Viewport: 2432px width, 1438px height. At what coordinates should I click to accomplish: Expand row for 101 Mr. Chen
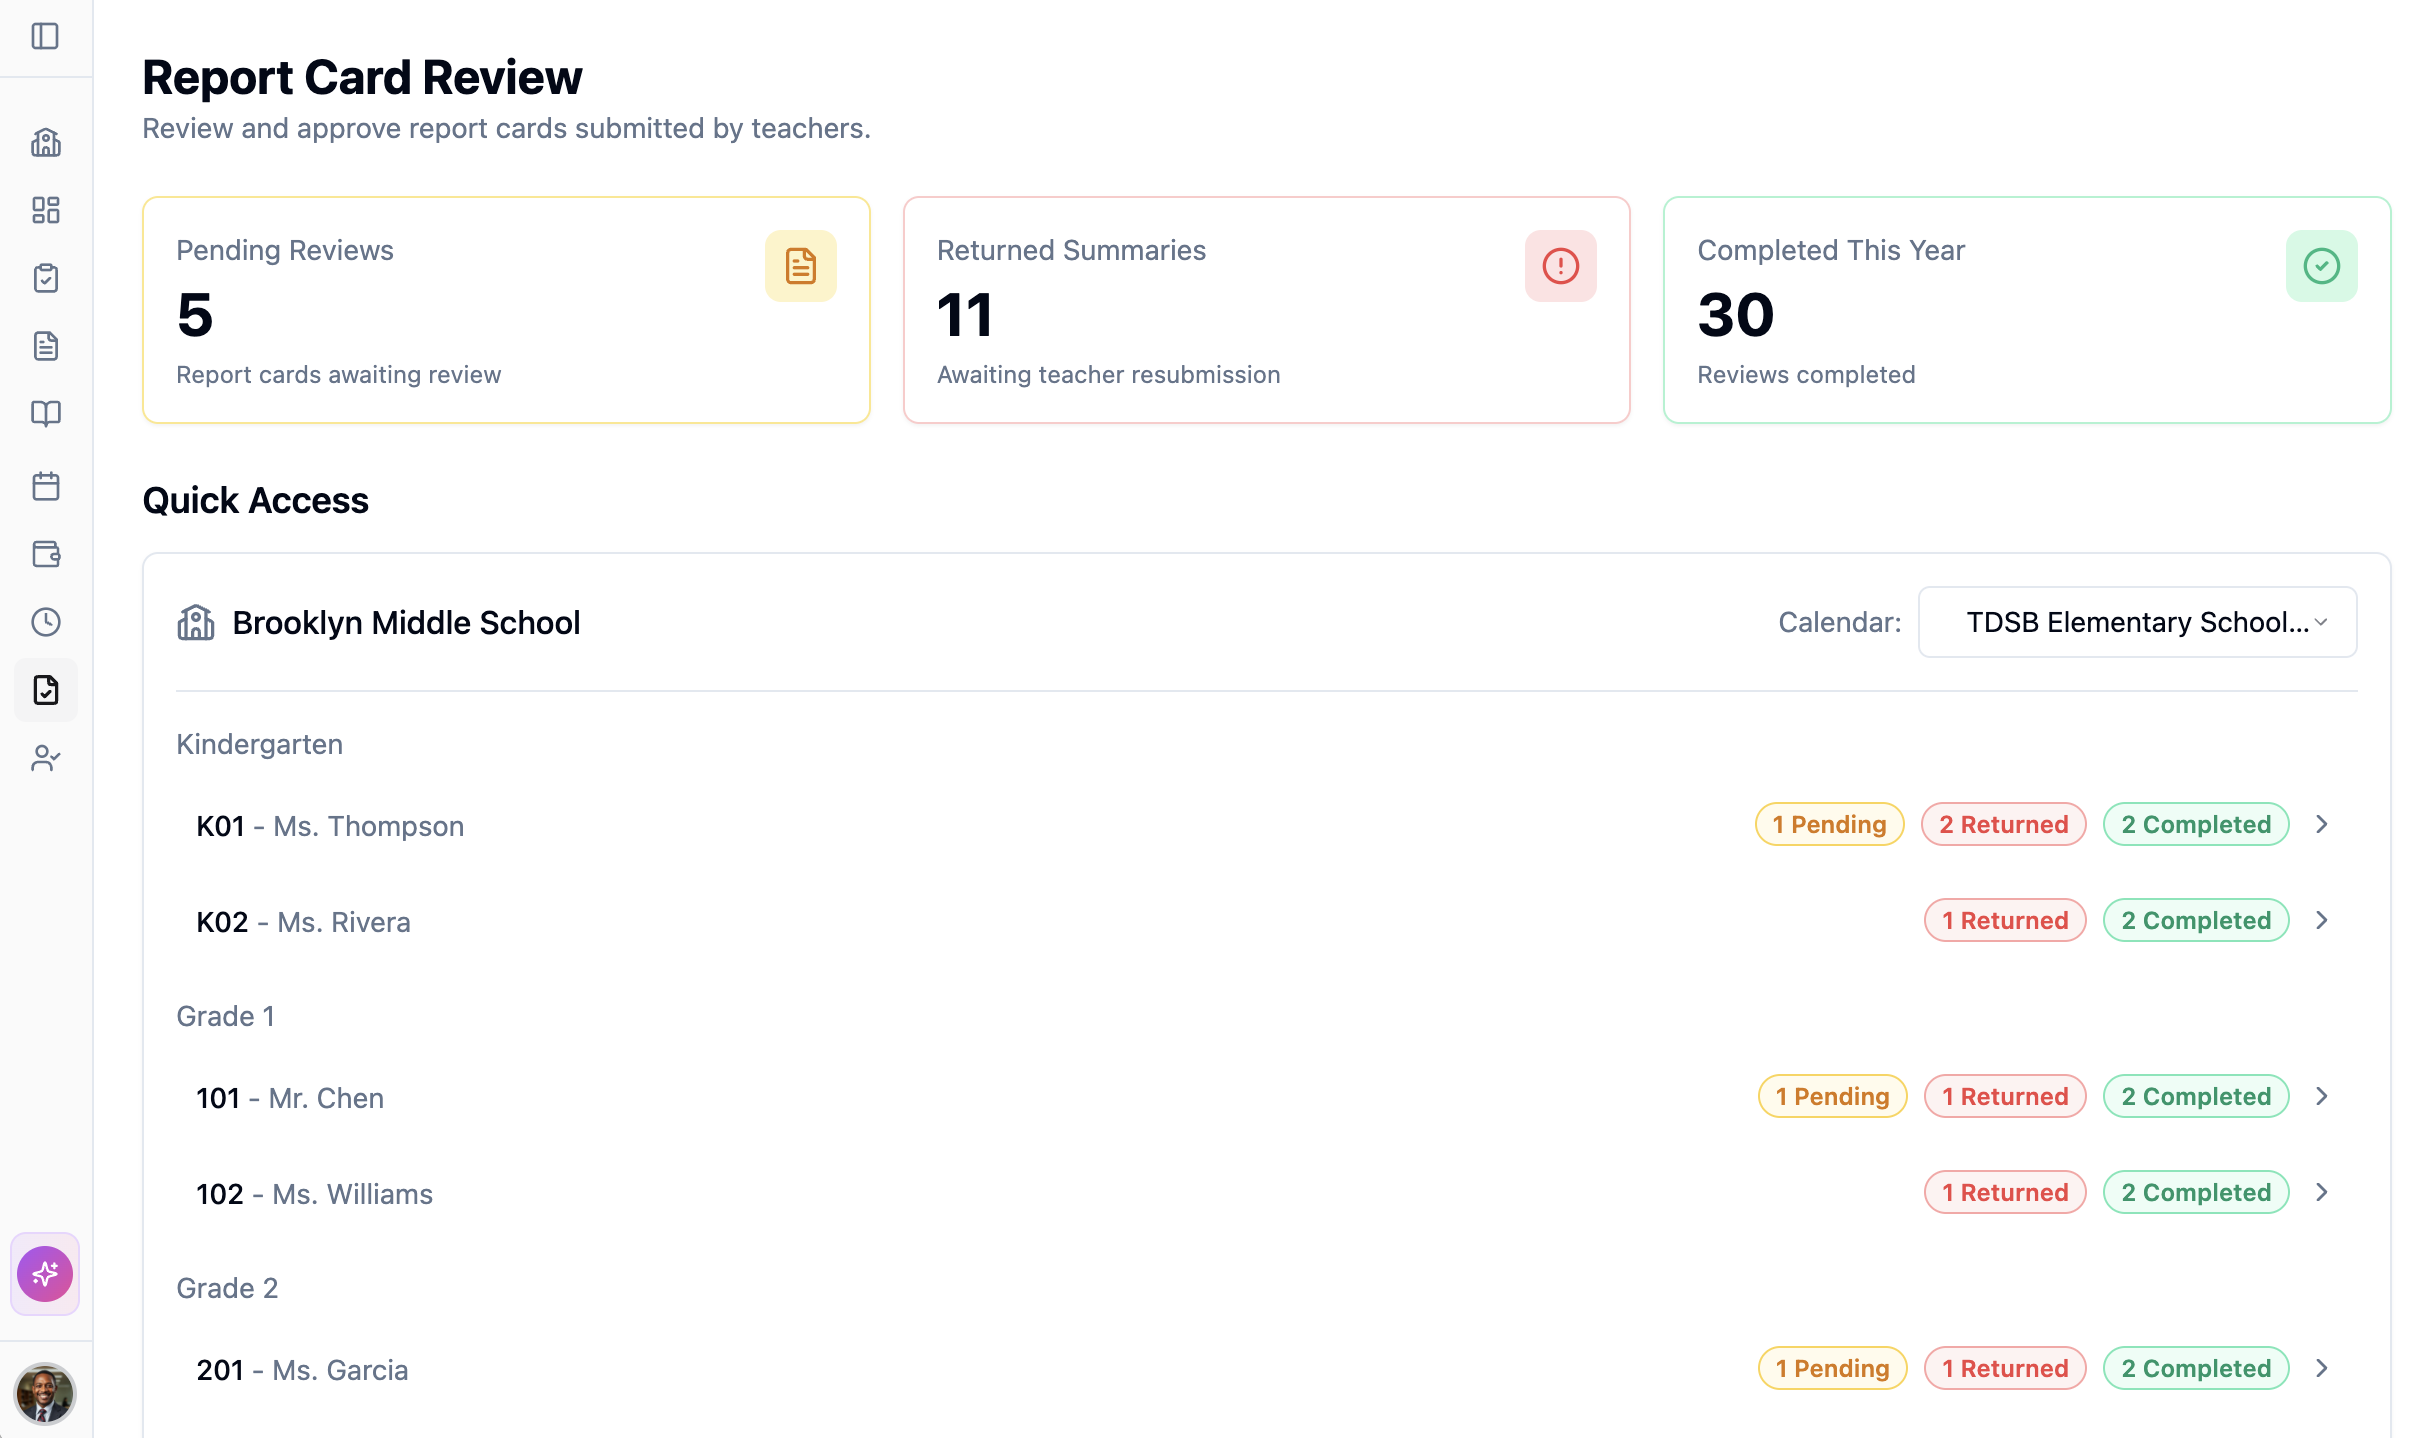point(2322,1096)
